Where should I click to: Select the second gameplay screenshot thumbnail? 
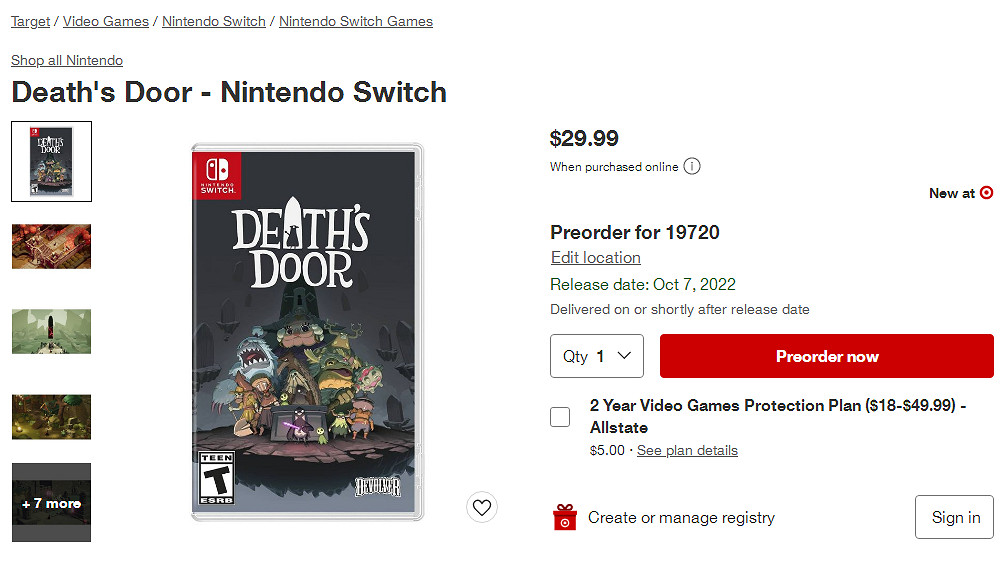tap(51, 247)
